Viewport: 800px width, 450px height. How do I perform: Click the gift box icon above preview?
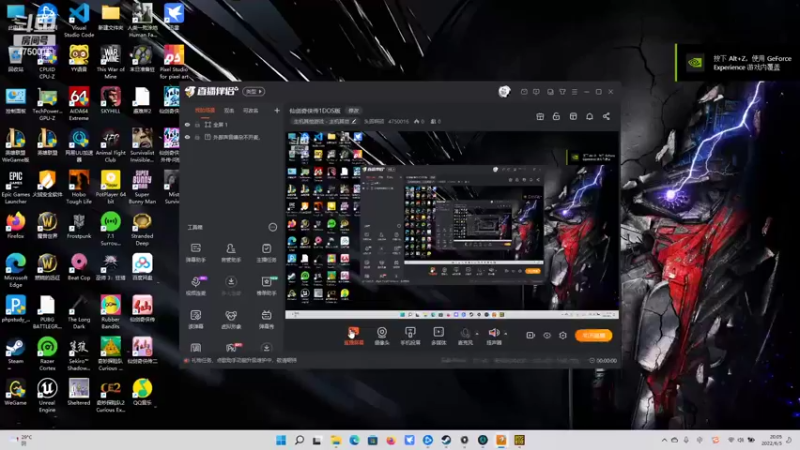pyautogui.click(x=540, y=116)
